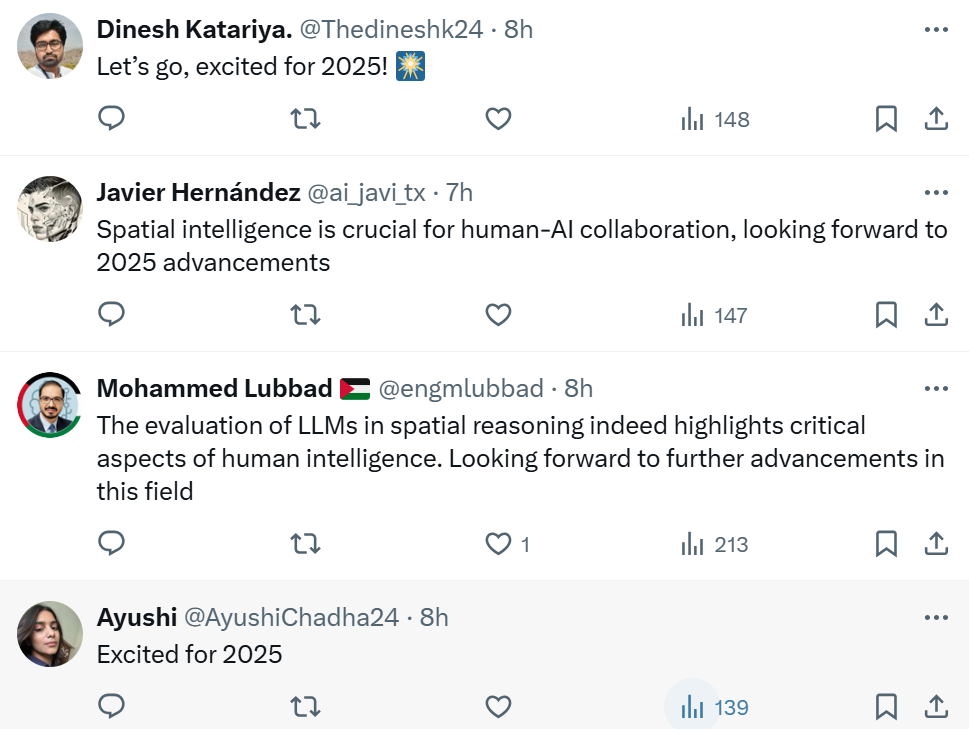
Task: Share Javier Hernández's tweet
Action: 935,316
